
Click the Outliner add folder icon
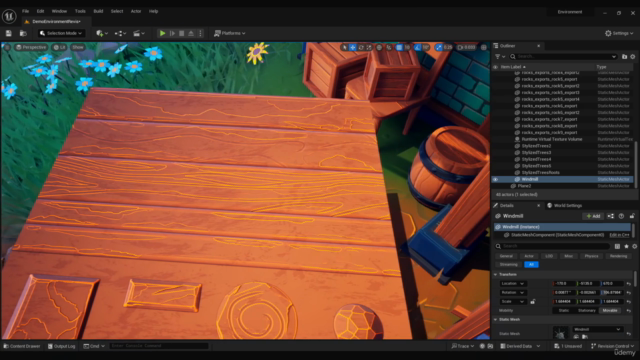[x=624, y=56]
